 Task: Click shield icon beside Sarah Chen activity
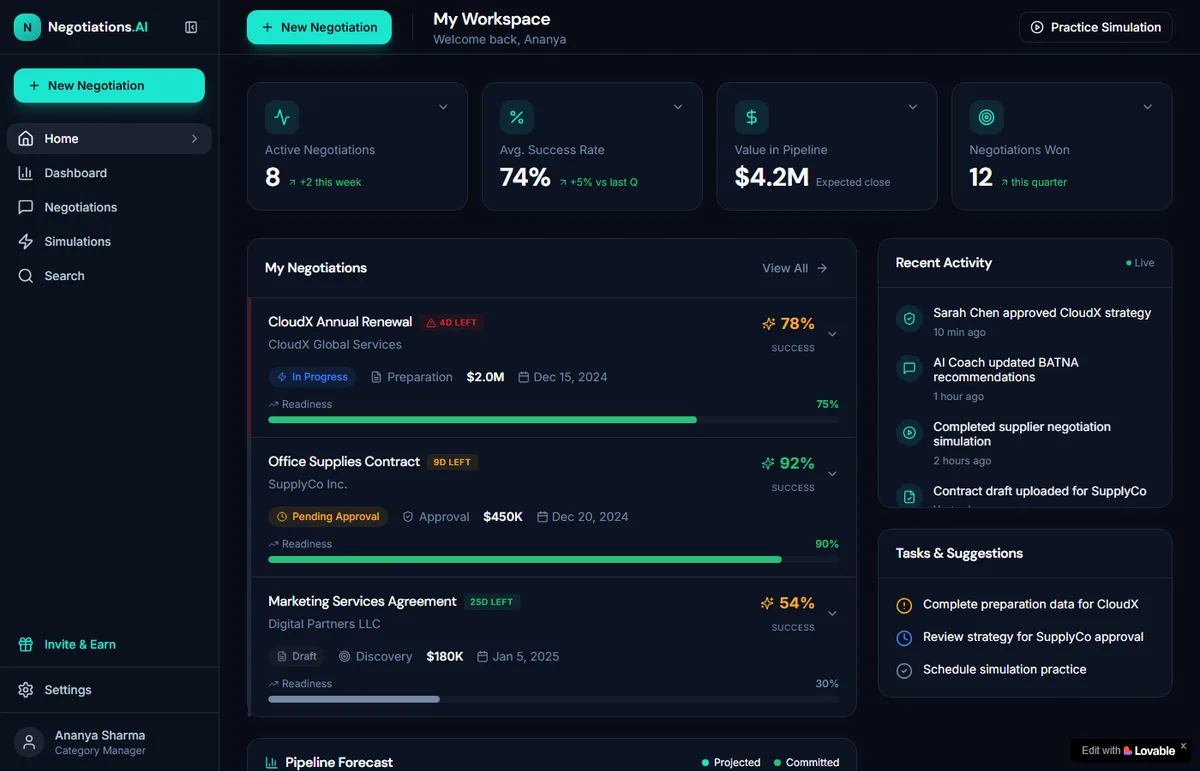tap(909, 319)
